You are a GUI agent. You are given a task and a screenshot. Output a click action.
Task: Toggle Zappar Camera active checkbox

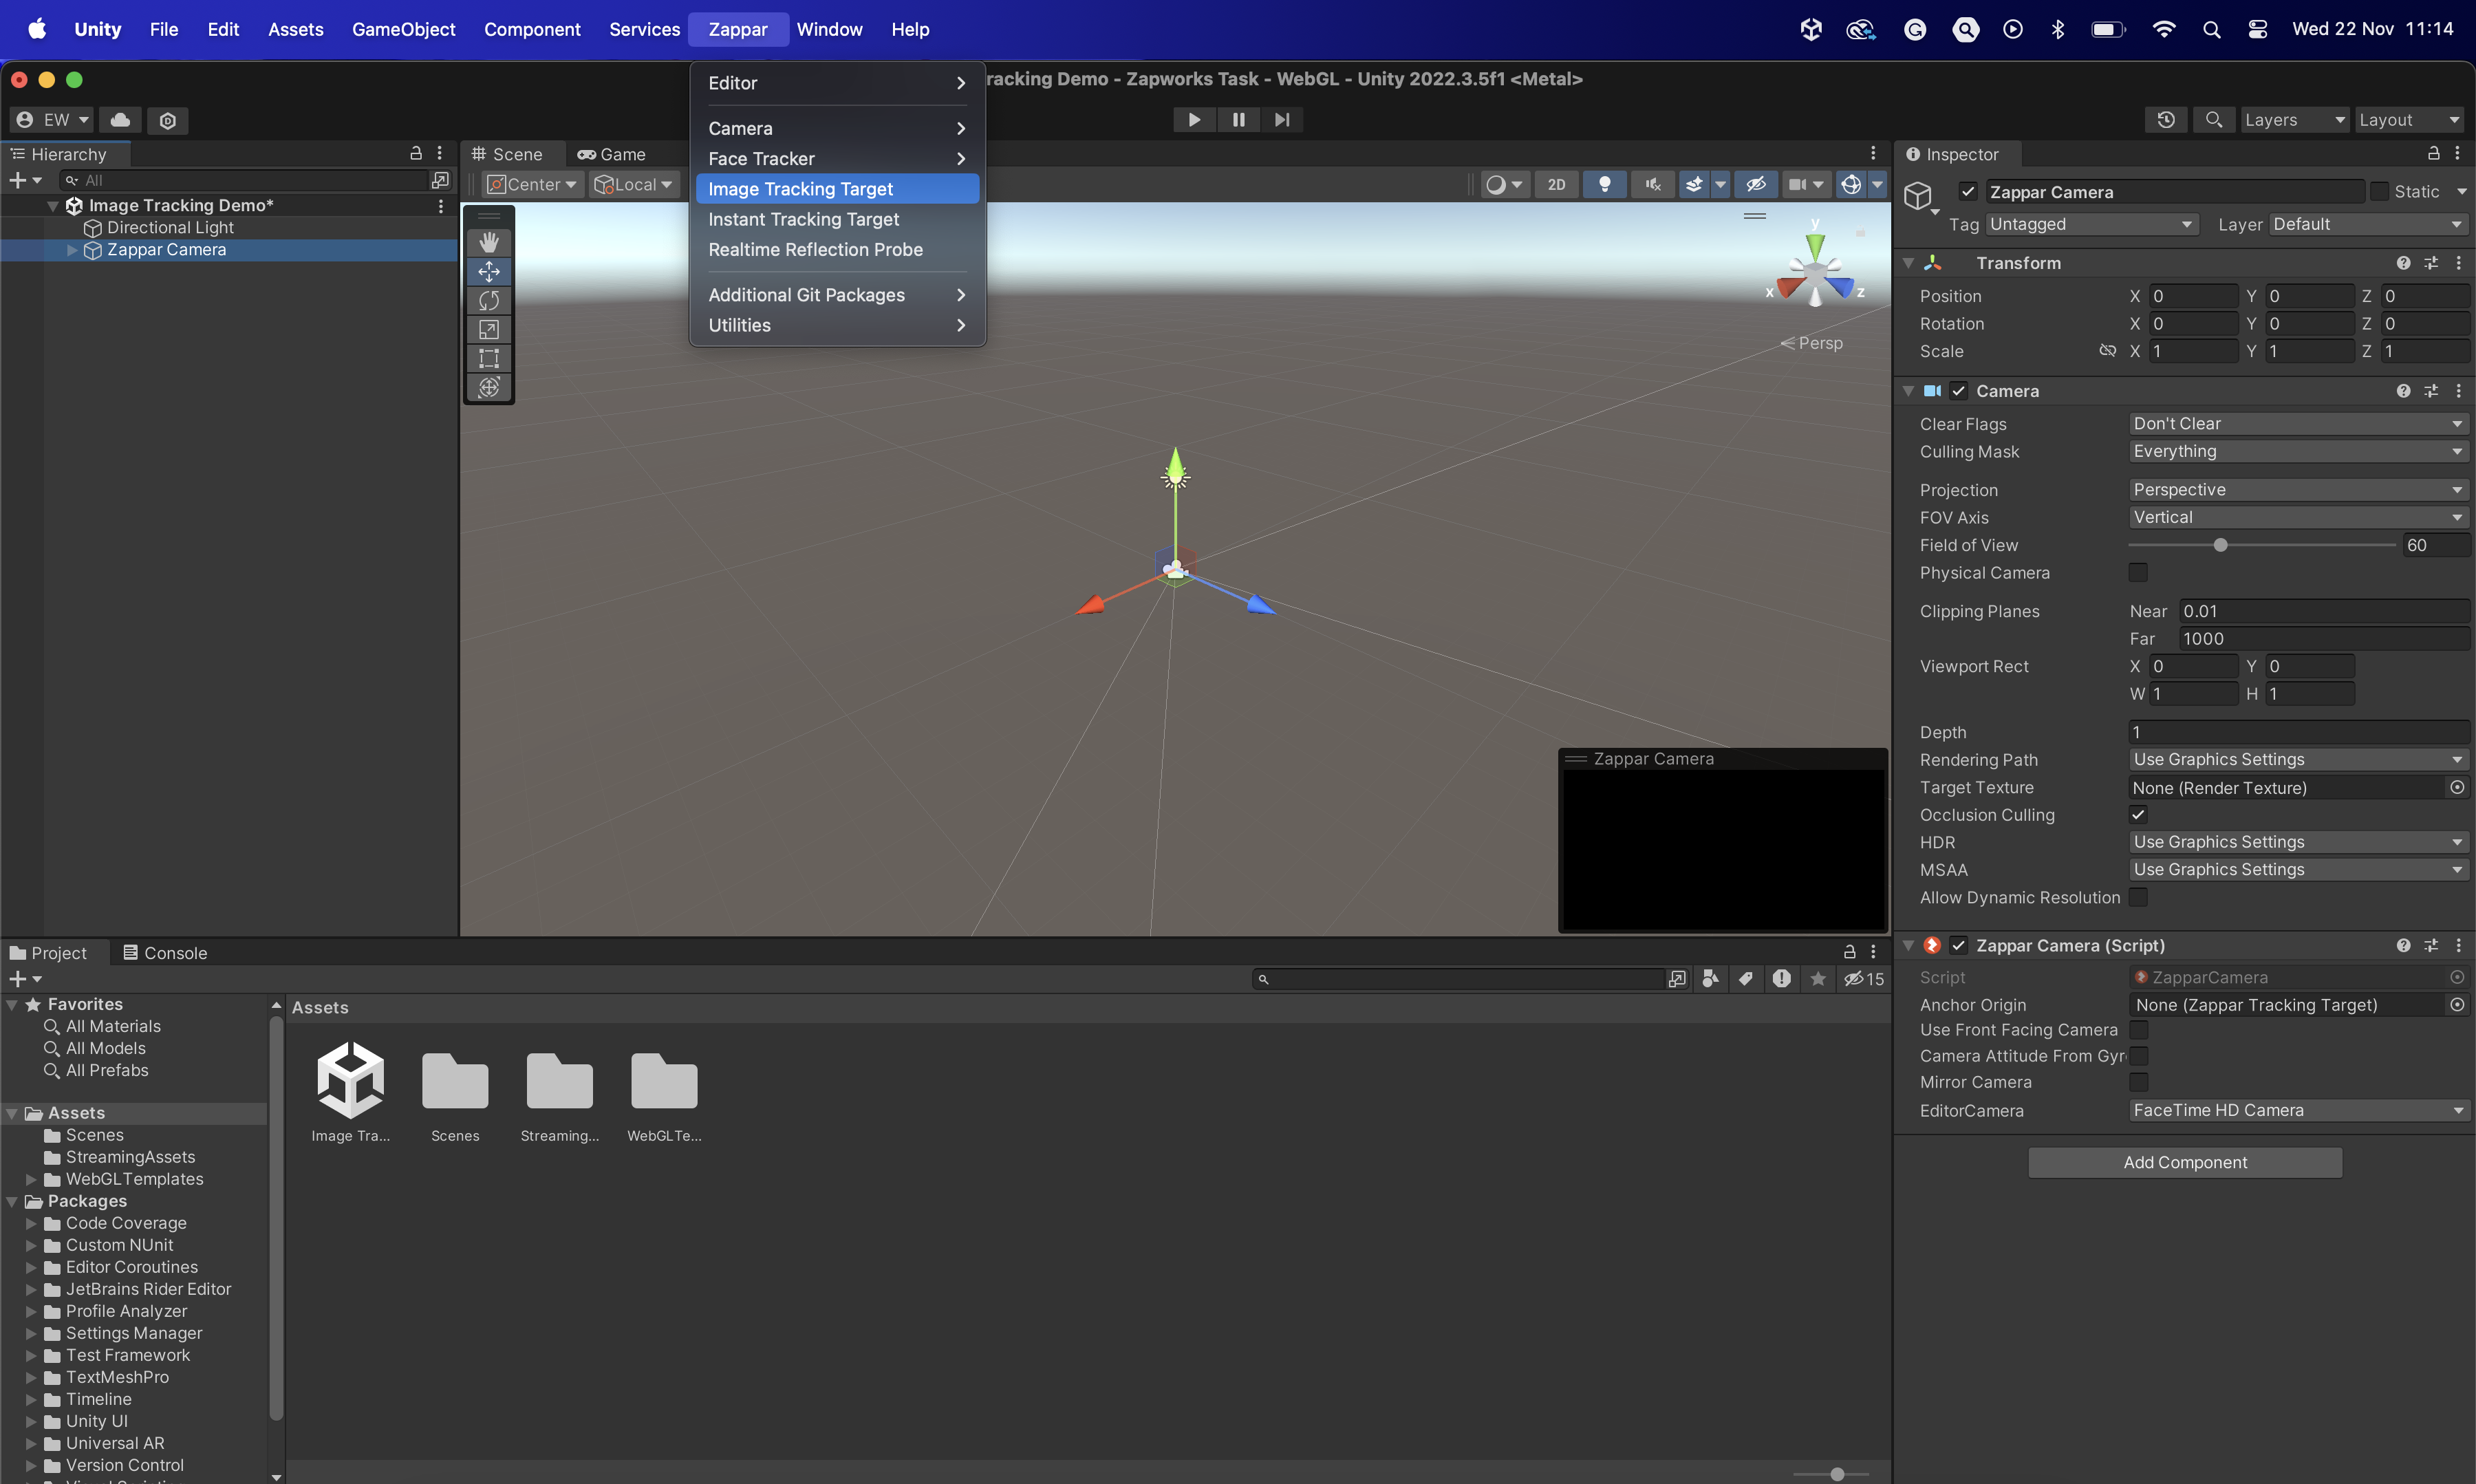point(1967,191)
